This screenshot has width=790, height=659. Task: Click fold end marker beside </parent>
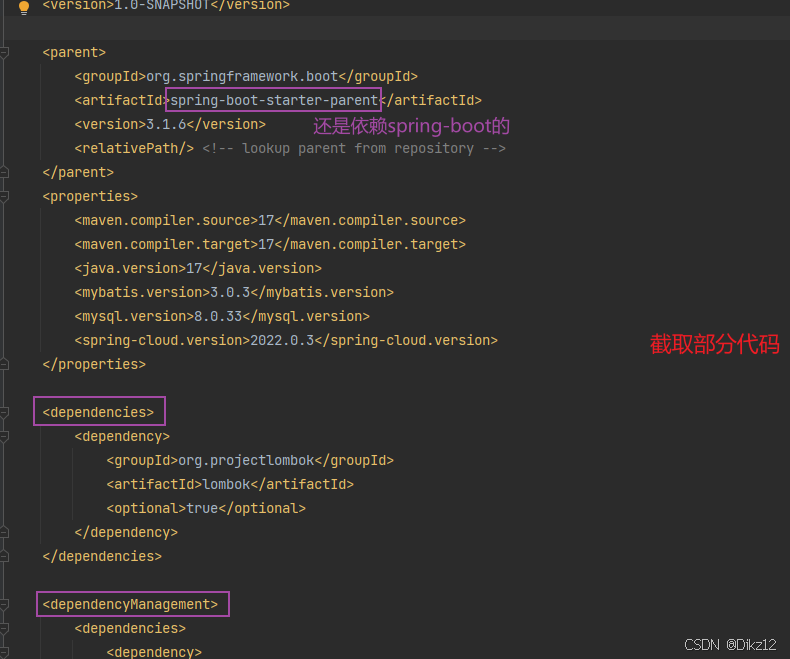pyautogui.click(x=5, y=172)
